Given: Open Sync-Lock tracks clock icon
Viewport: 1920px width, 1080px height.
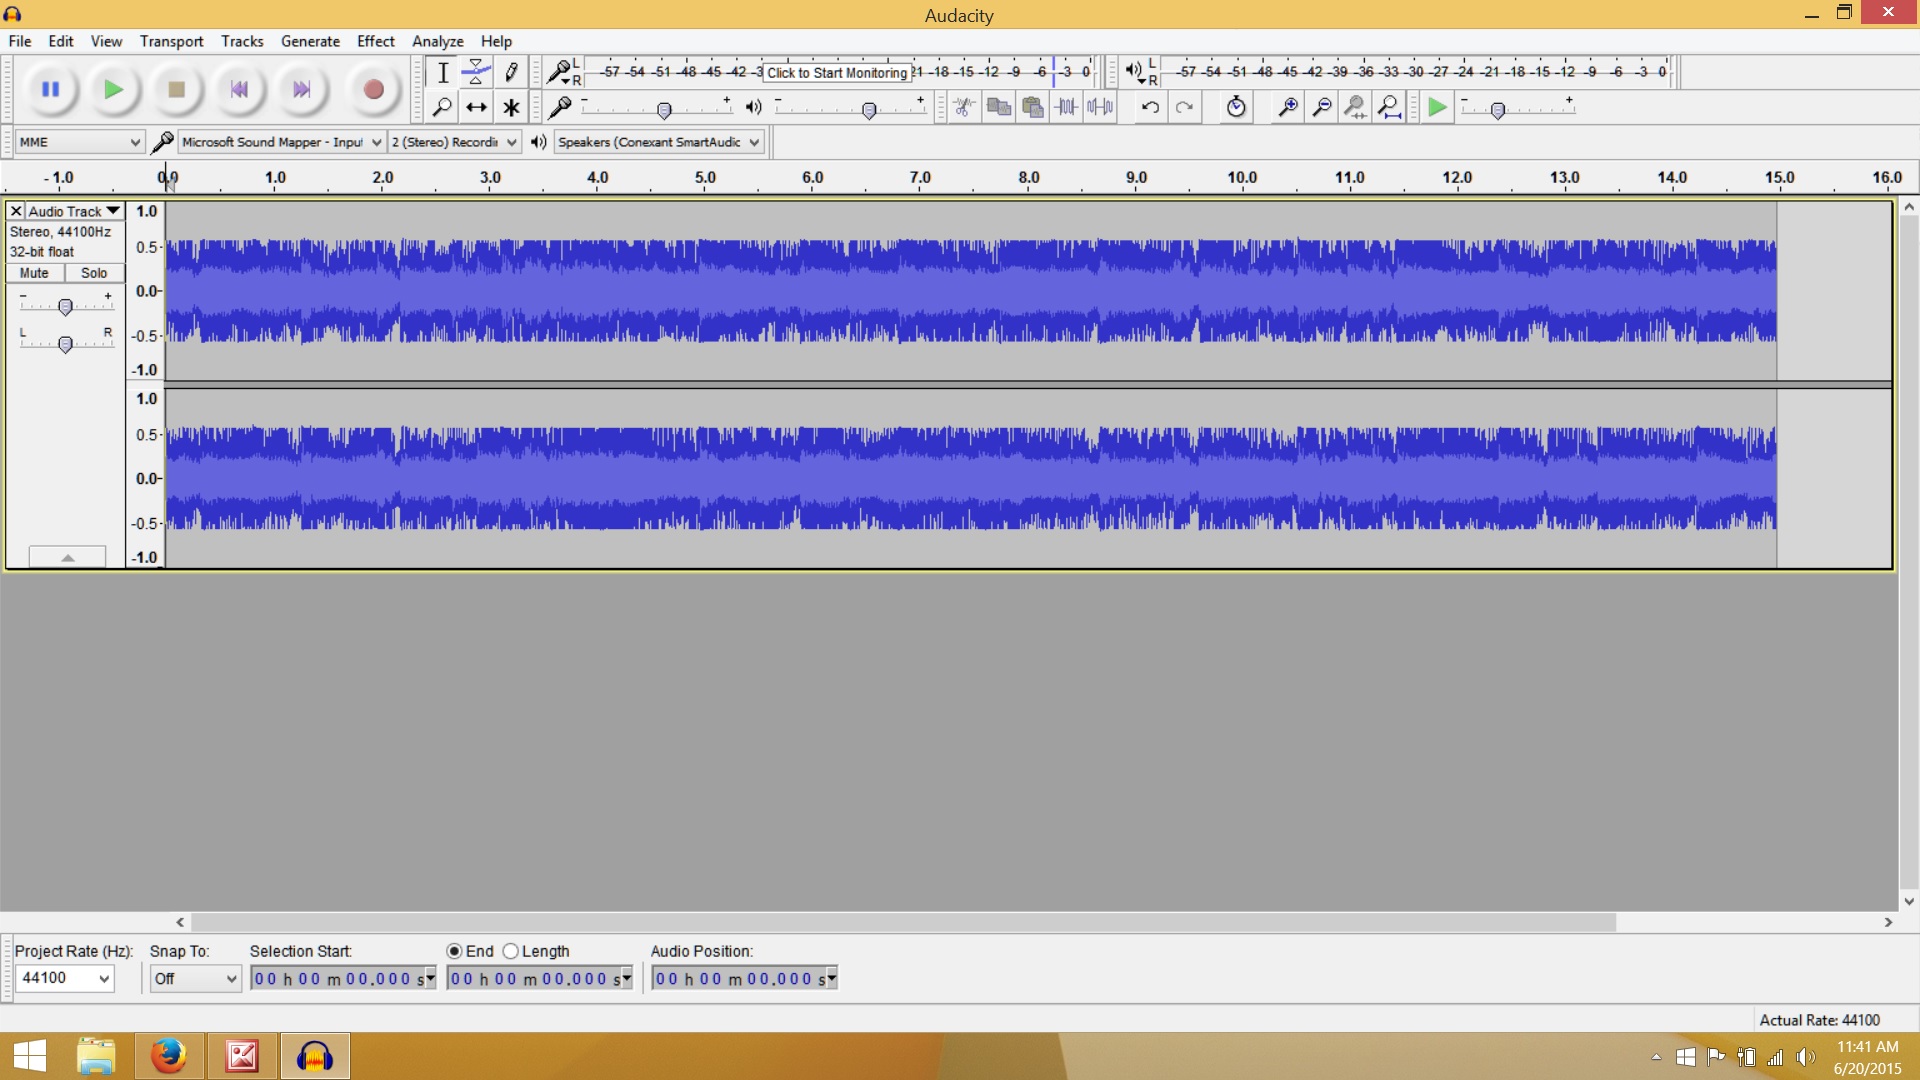Looking at the screenshot, I should point(1236,107).
